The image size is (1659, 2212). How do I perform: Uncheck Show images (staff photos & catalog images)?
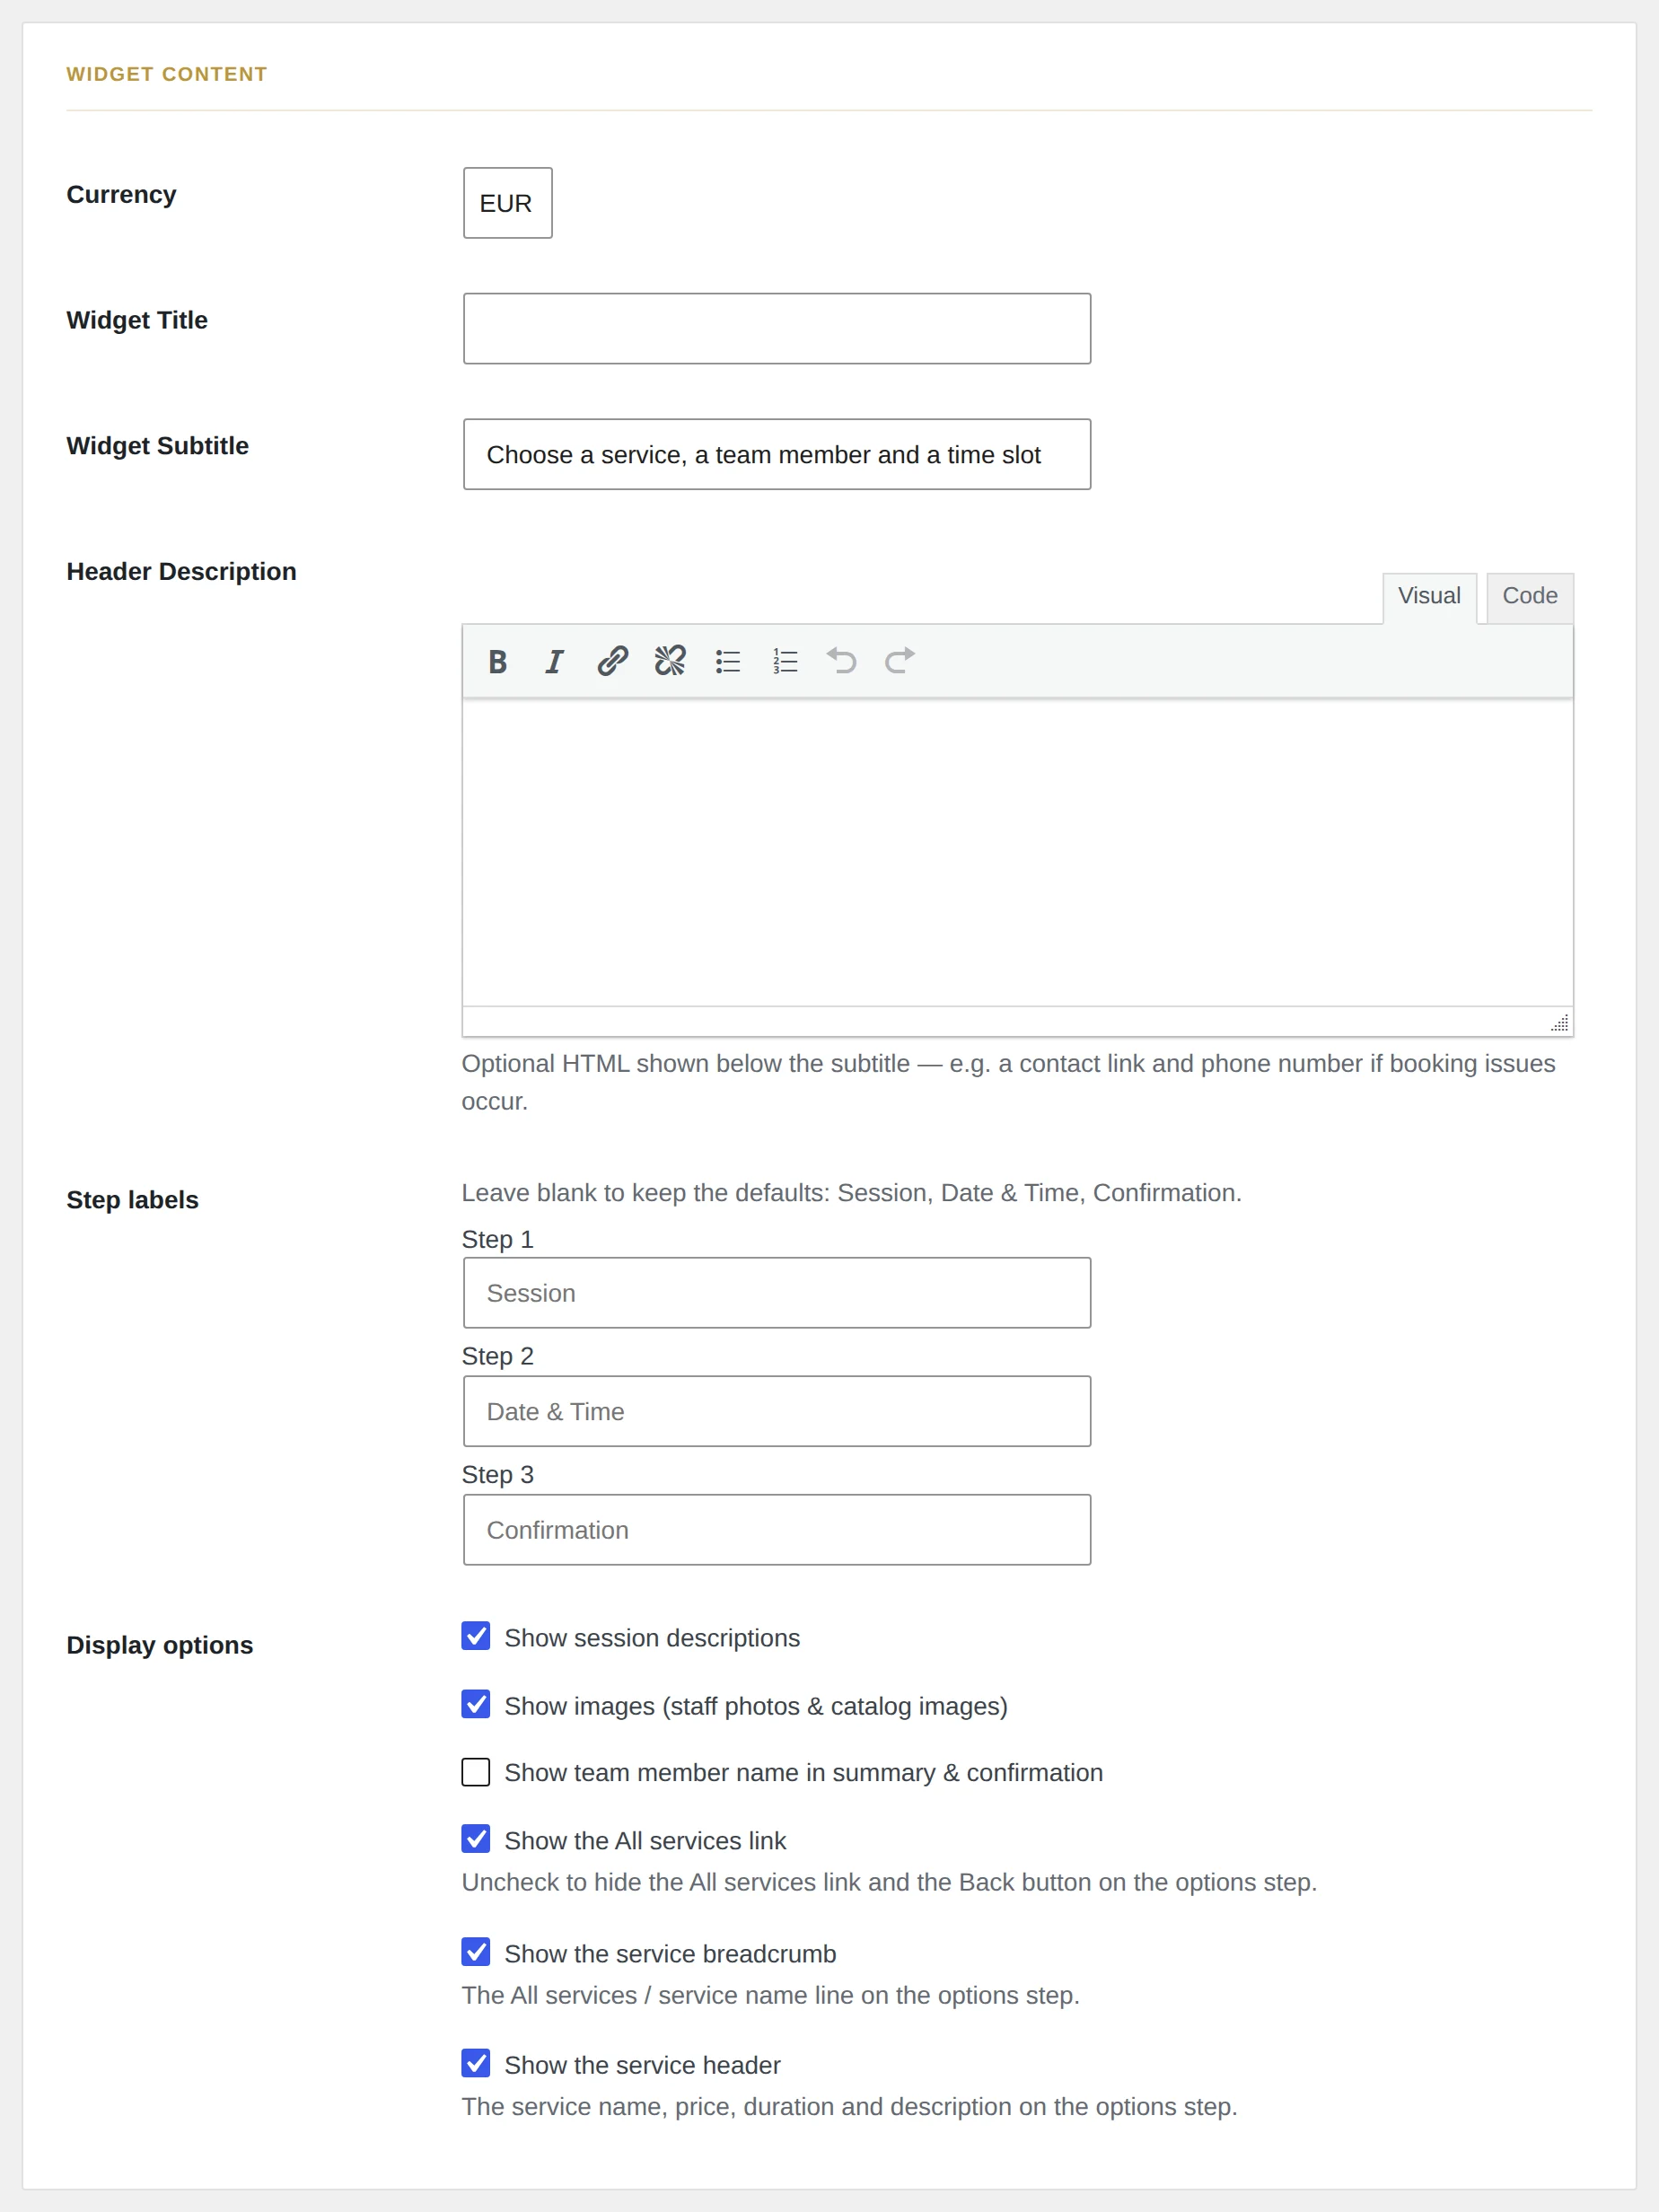tap(476, 1704)
